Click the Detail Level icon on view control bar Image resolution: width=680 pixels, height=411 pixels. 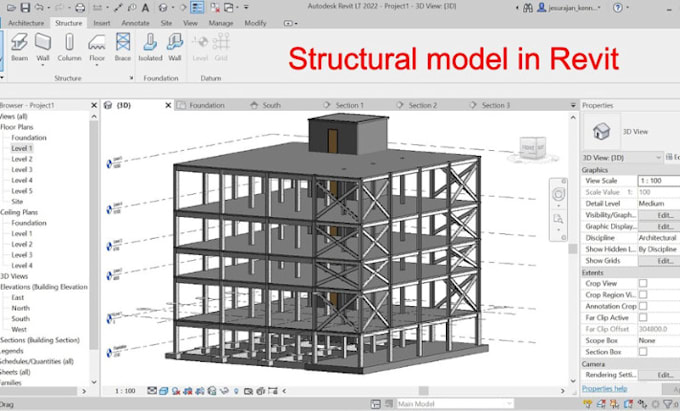(x=152, y=391)
